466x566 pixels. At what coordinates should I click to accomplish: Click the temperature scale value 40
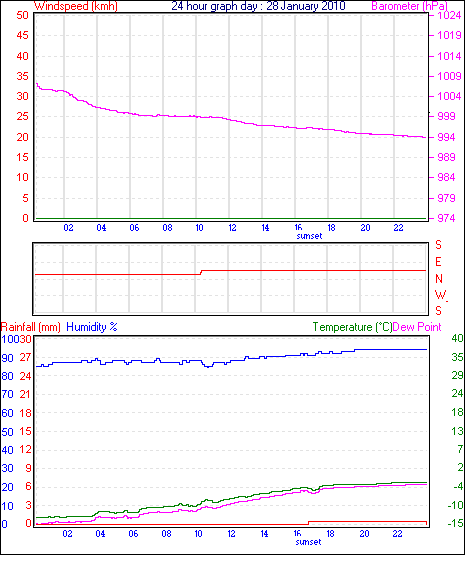click(x=457, y=338)
